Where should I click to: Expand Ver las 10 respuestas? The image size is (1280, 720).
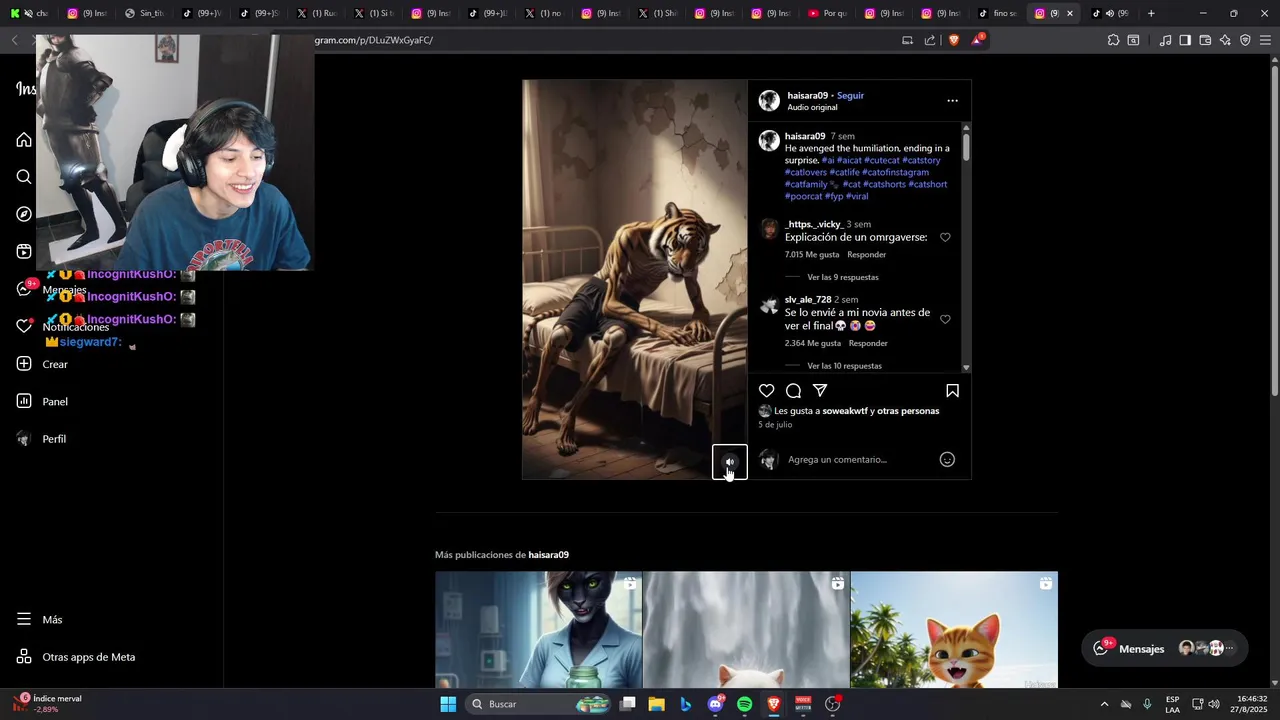coord(844,366)
